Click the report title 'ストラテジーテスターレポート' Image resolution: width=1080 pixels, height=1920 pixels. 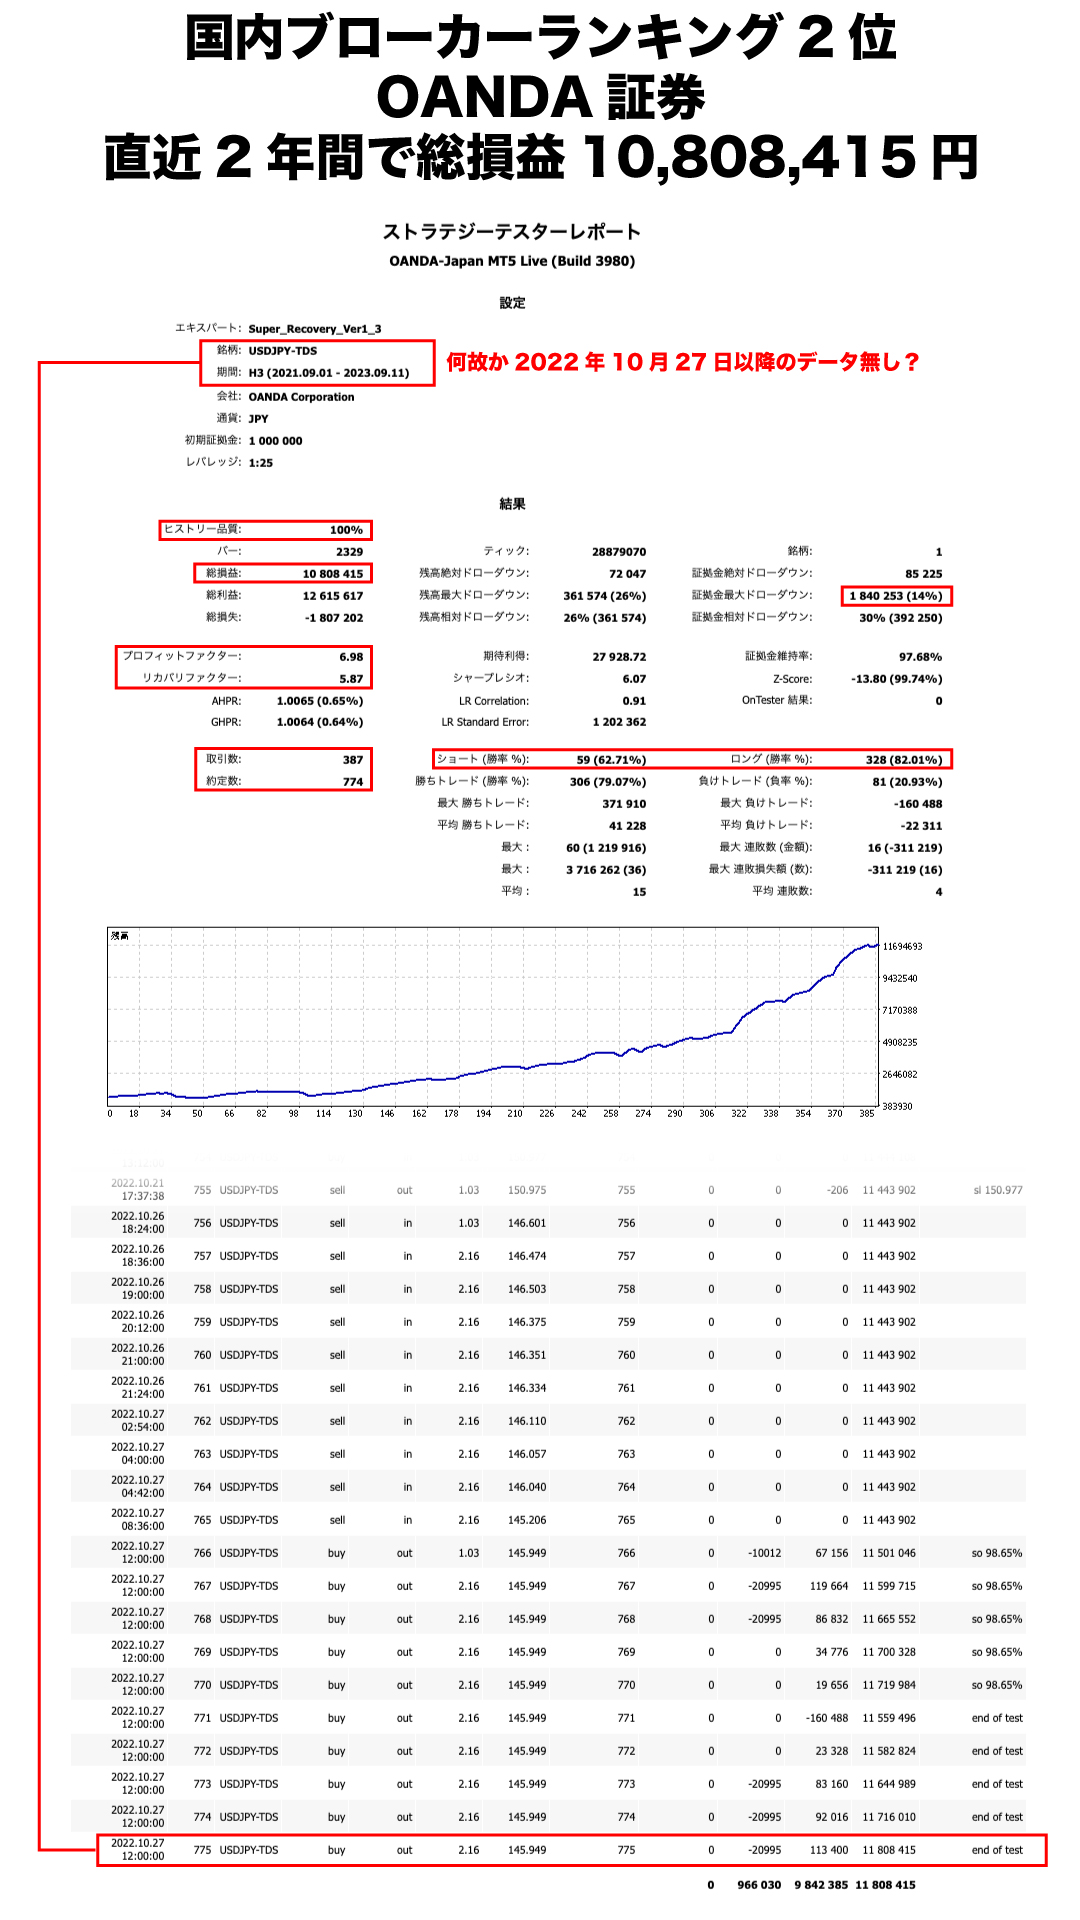[512, 232]
